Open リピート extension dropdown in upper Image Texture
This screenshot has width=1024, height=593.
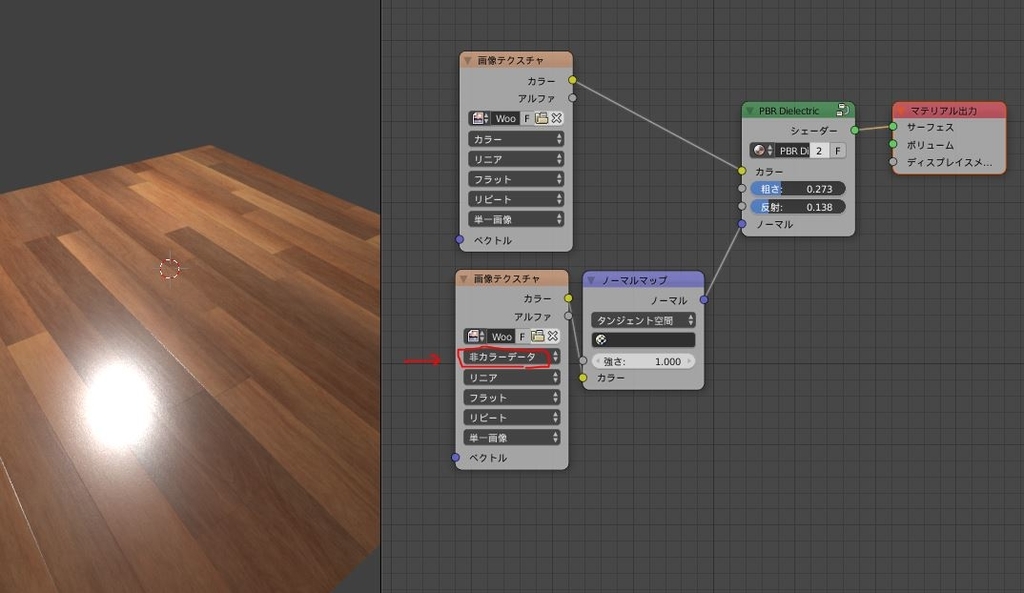pyautogui.click(x=516, y=199)
